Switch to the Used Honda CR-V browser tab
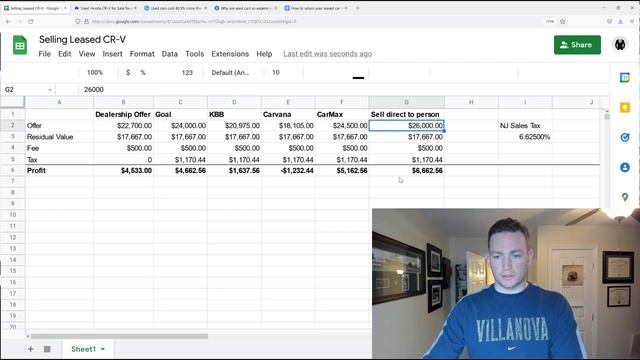This screenshot has height=360, width=640. click(x=105, y=8)
